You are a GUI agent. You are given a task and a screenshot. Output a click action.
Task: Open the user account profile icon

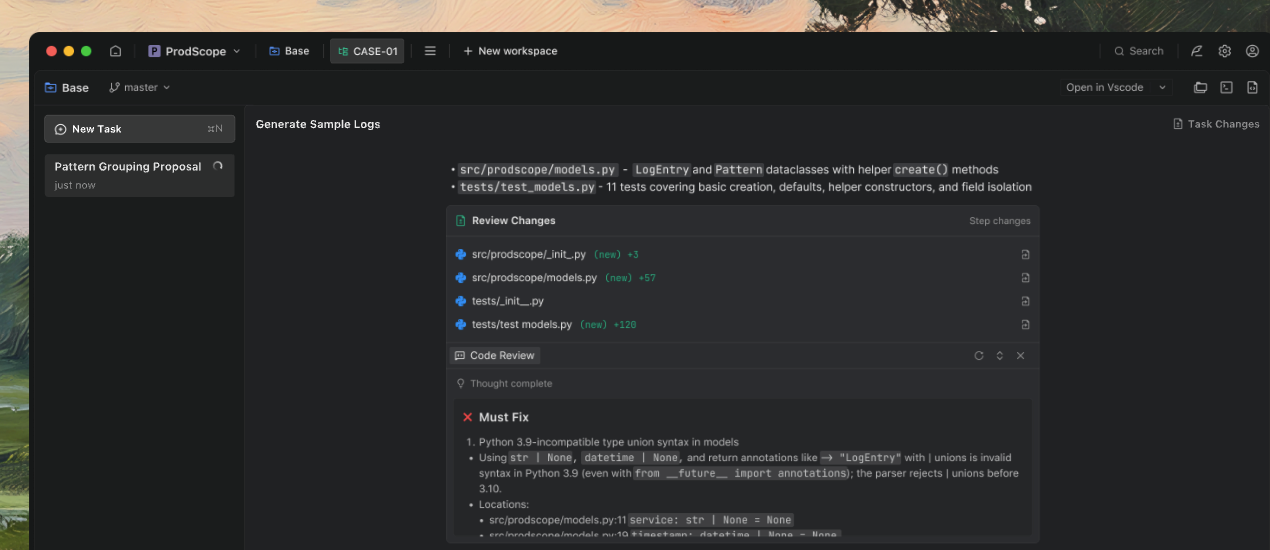tap(1252, 51)
